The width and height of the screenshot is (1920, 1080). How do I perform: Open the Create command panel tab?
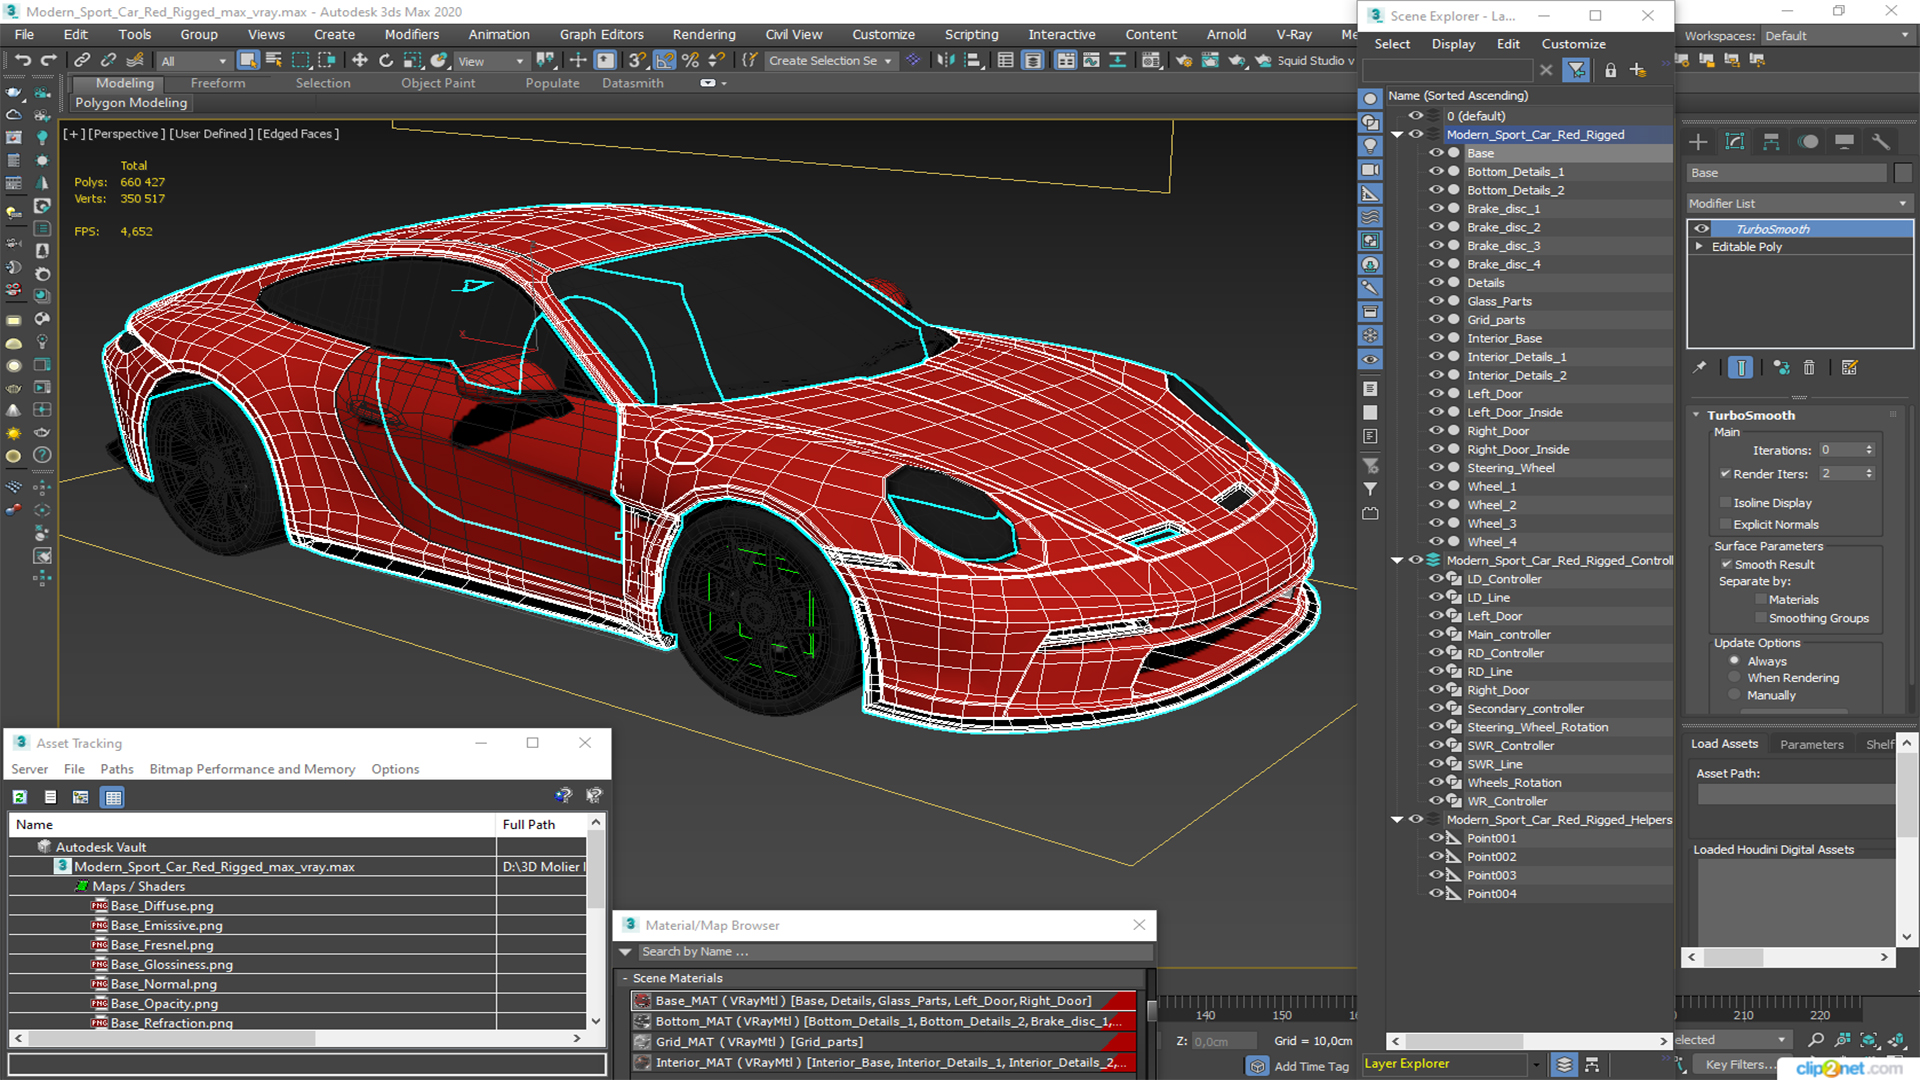pos(1698,142)
